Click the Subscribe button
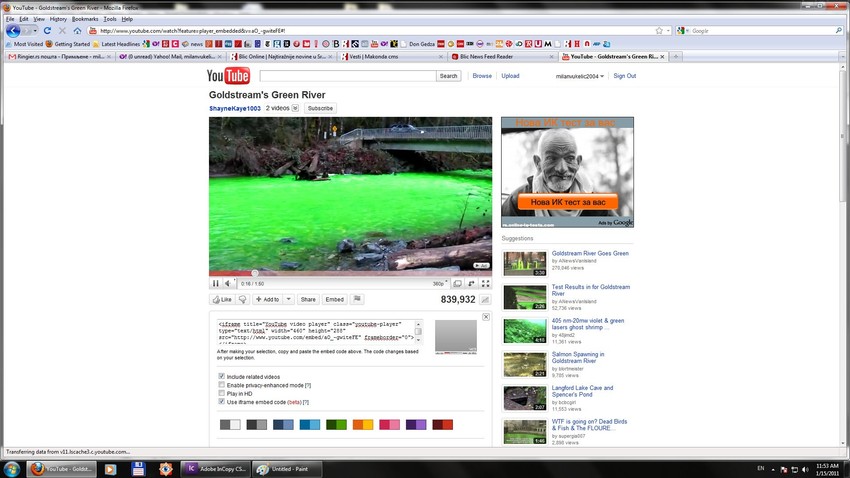Screen dimensions: 850x478 320,108
